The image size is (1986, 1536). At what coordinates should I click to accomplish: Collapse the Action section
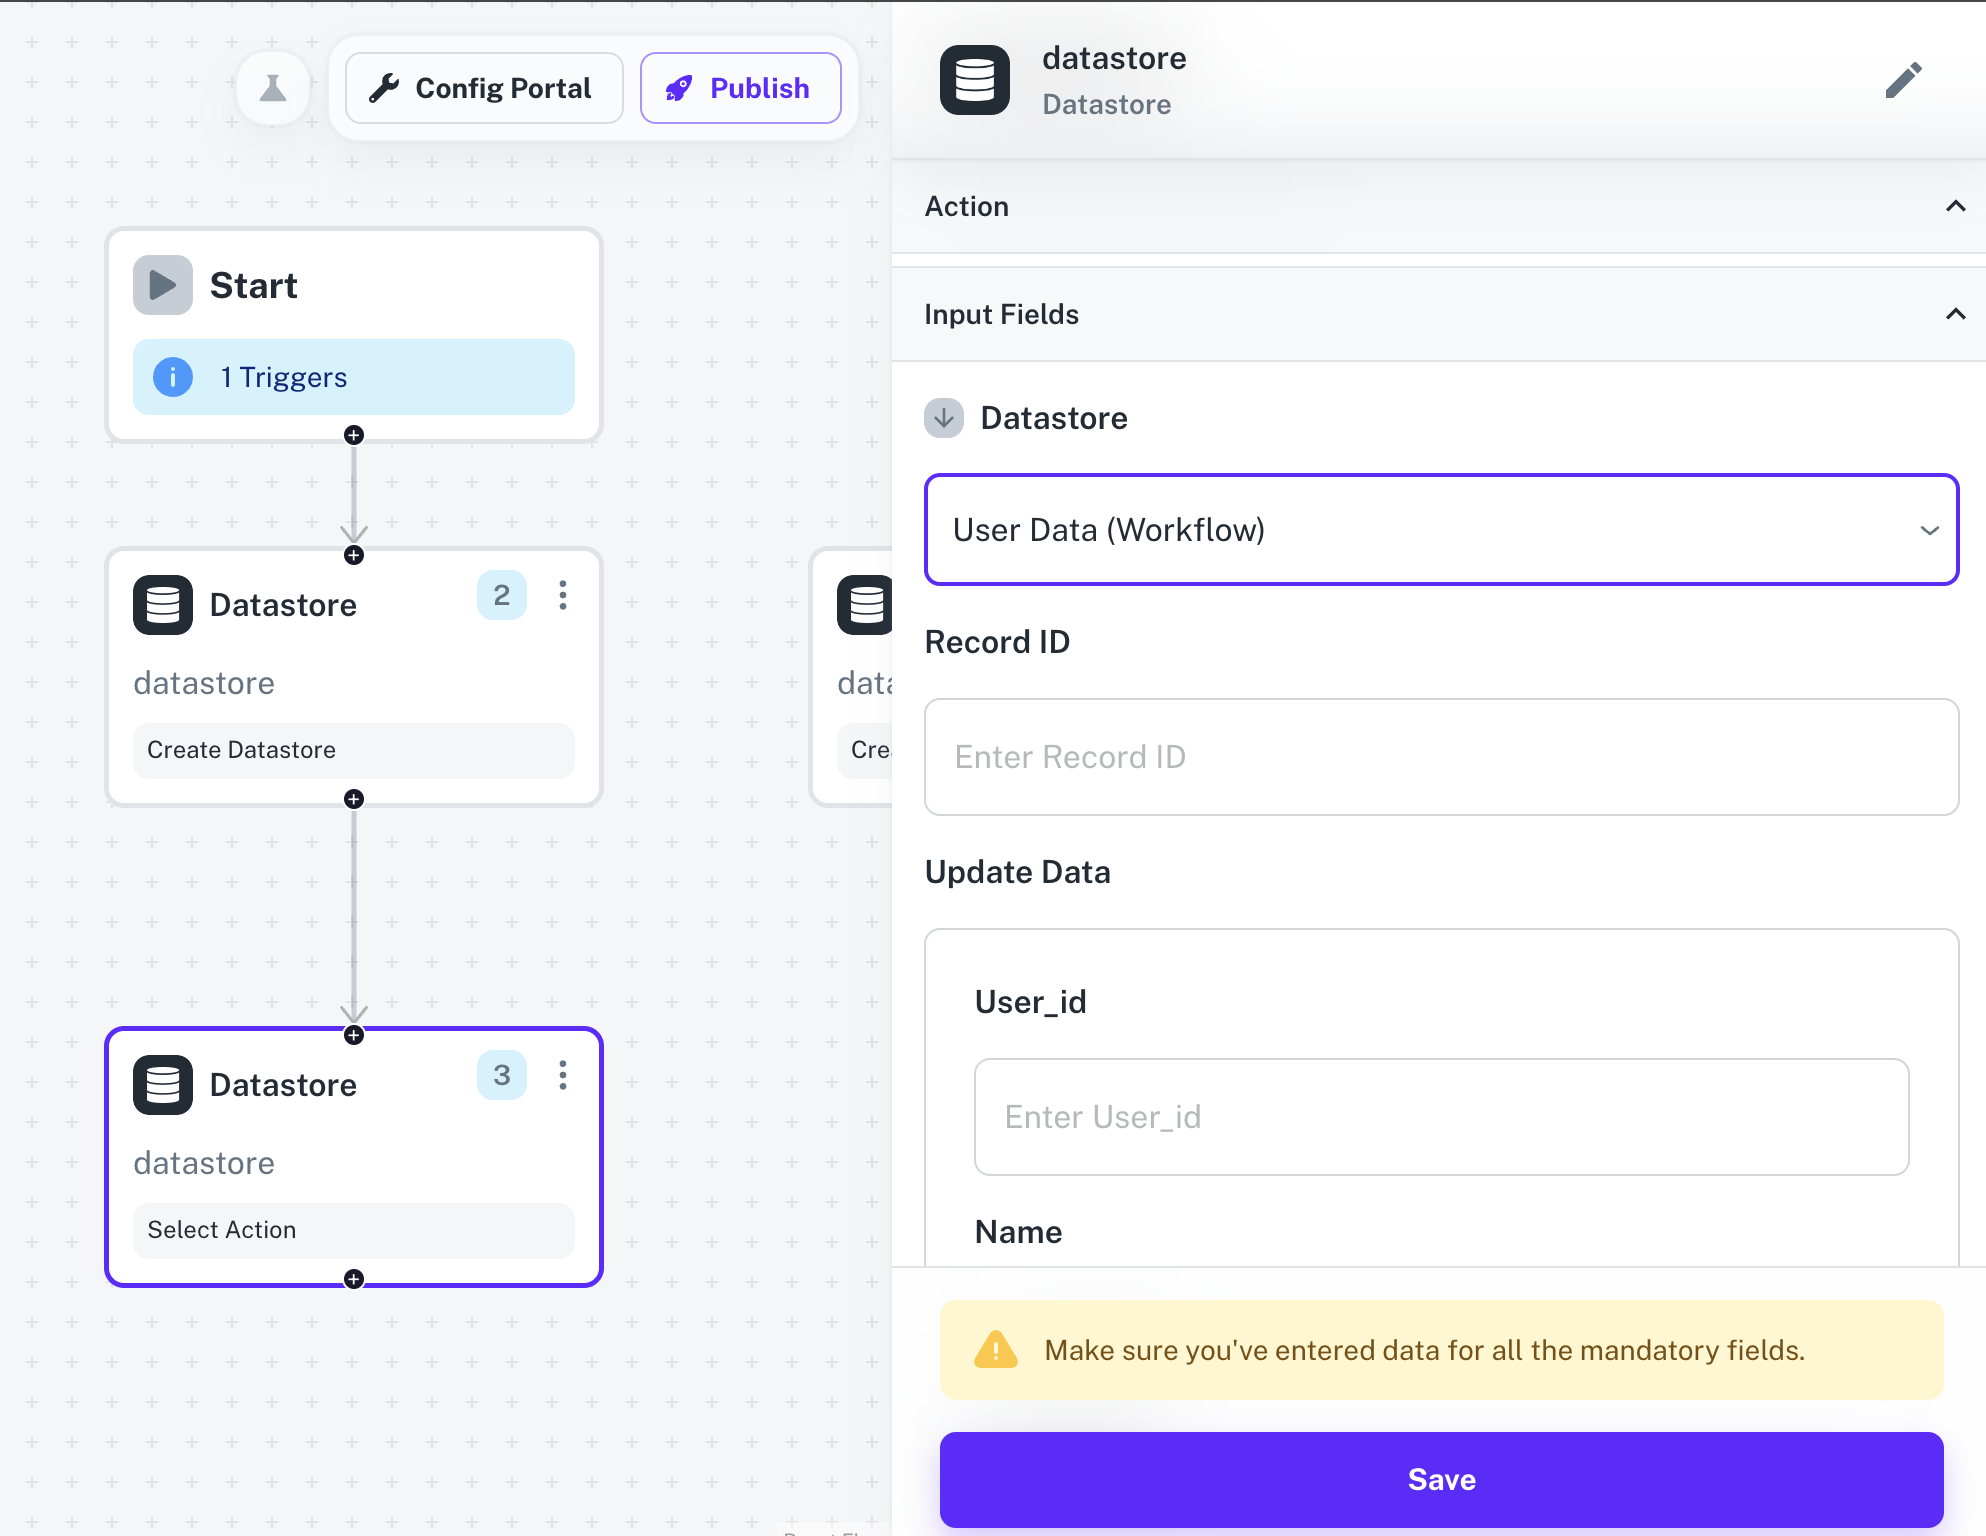[x=1955, y=207]
